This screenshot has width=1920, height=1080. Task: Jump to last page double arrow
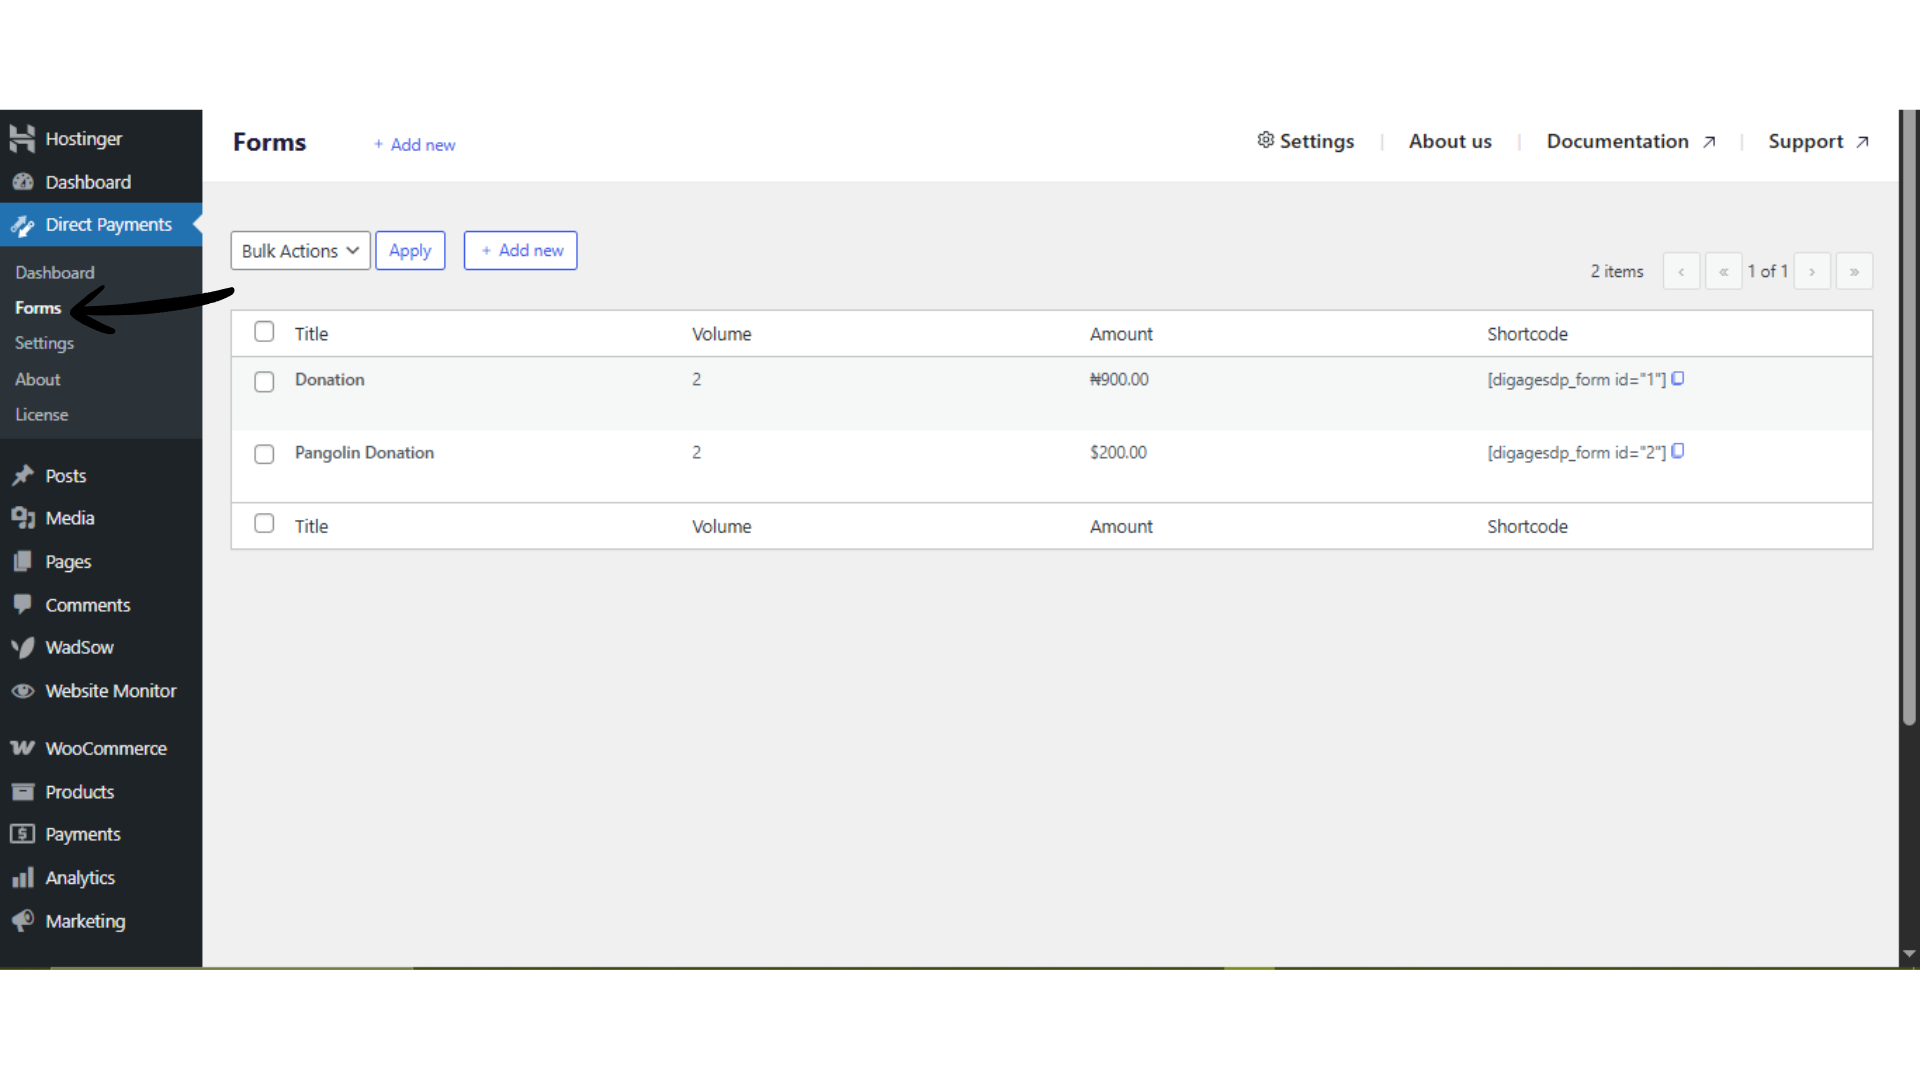pos(1854,272)
